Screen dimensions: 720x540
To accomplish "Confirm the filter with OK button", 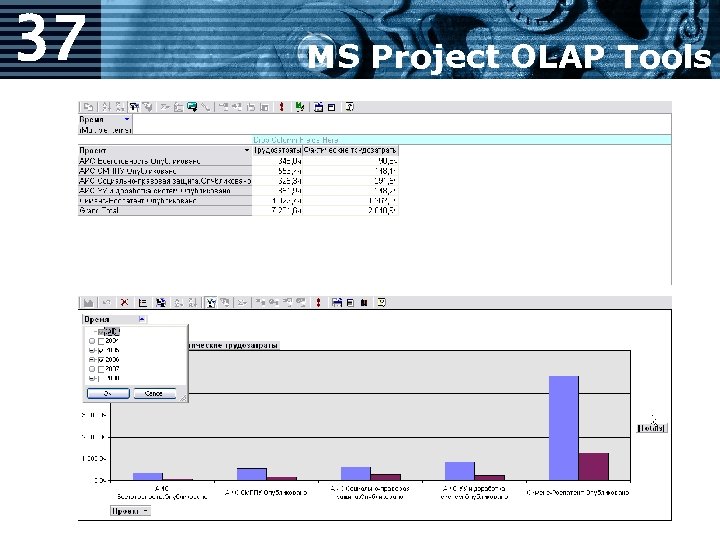I will point(108,394).
